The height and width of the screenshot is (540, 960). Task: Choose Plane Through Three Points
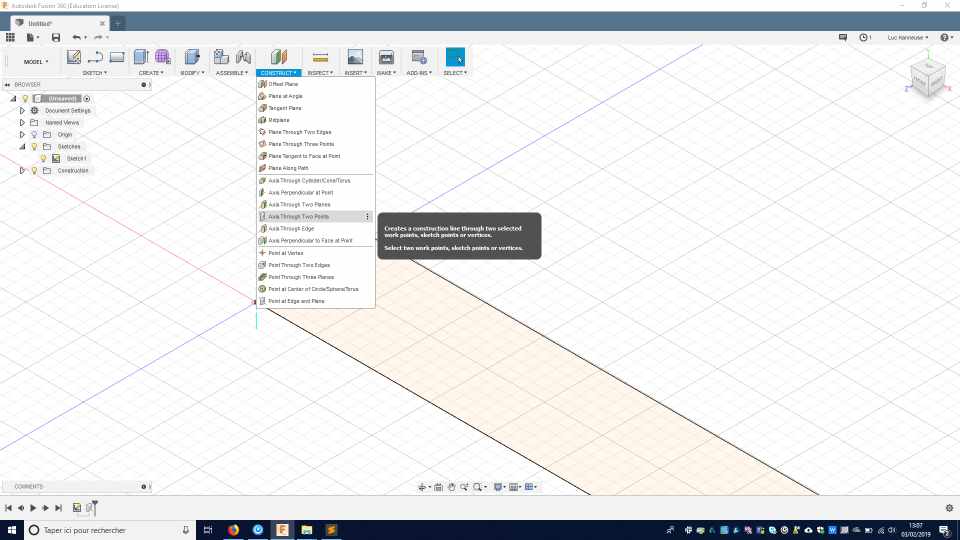coord(315,144)
